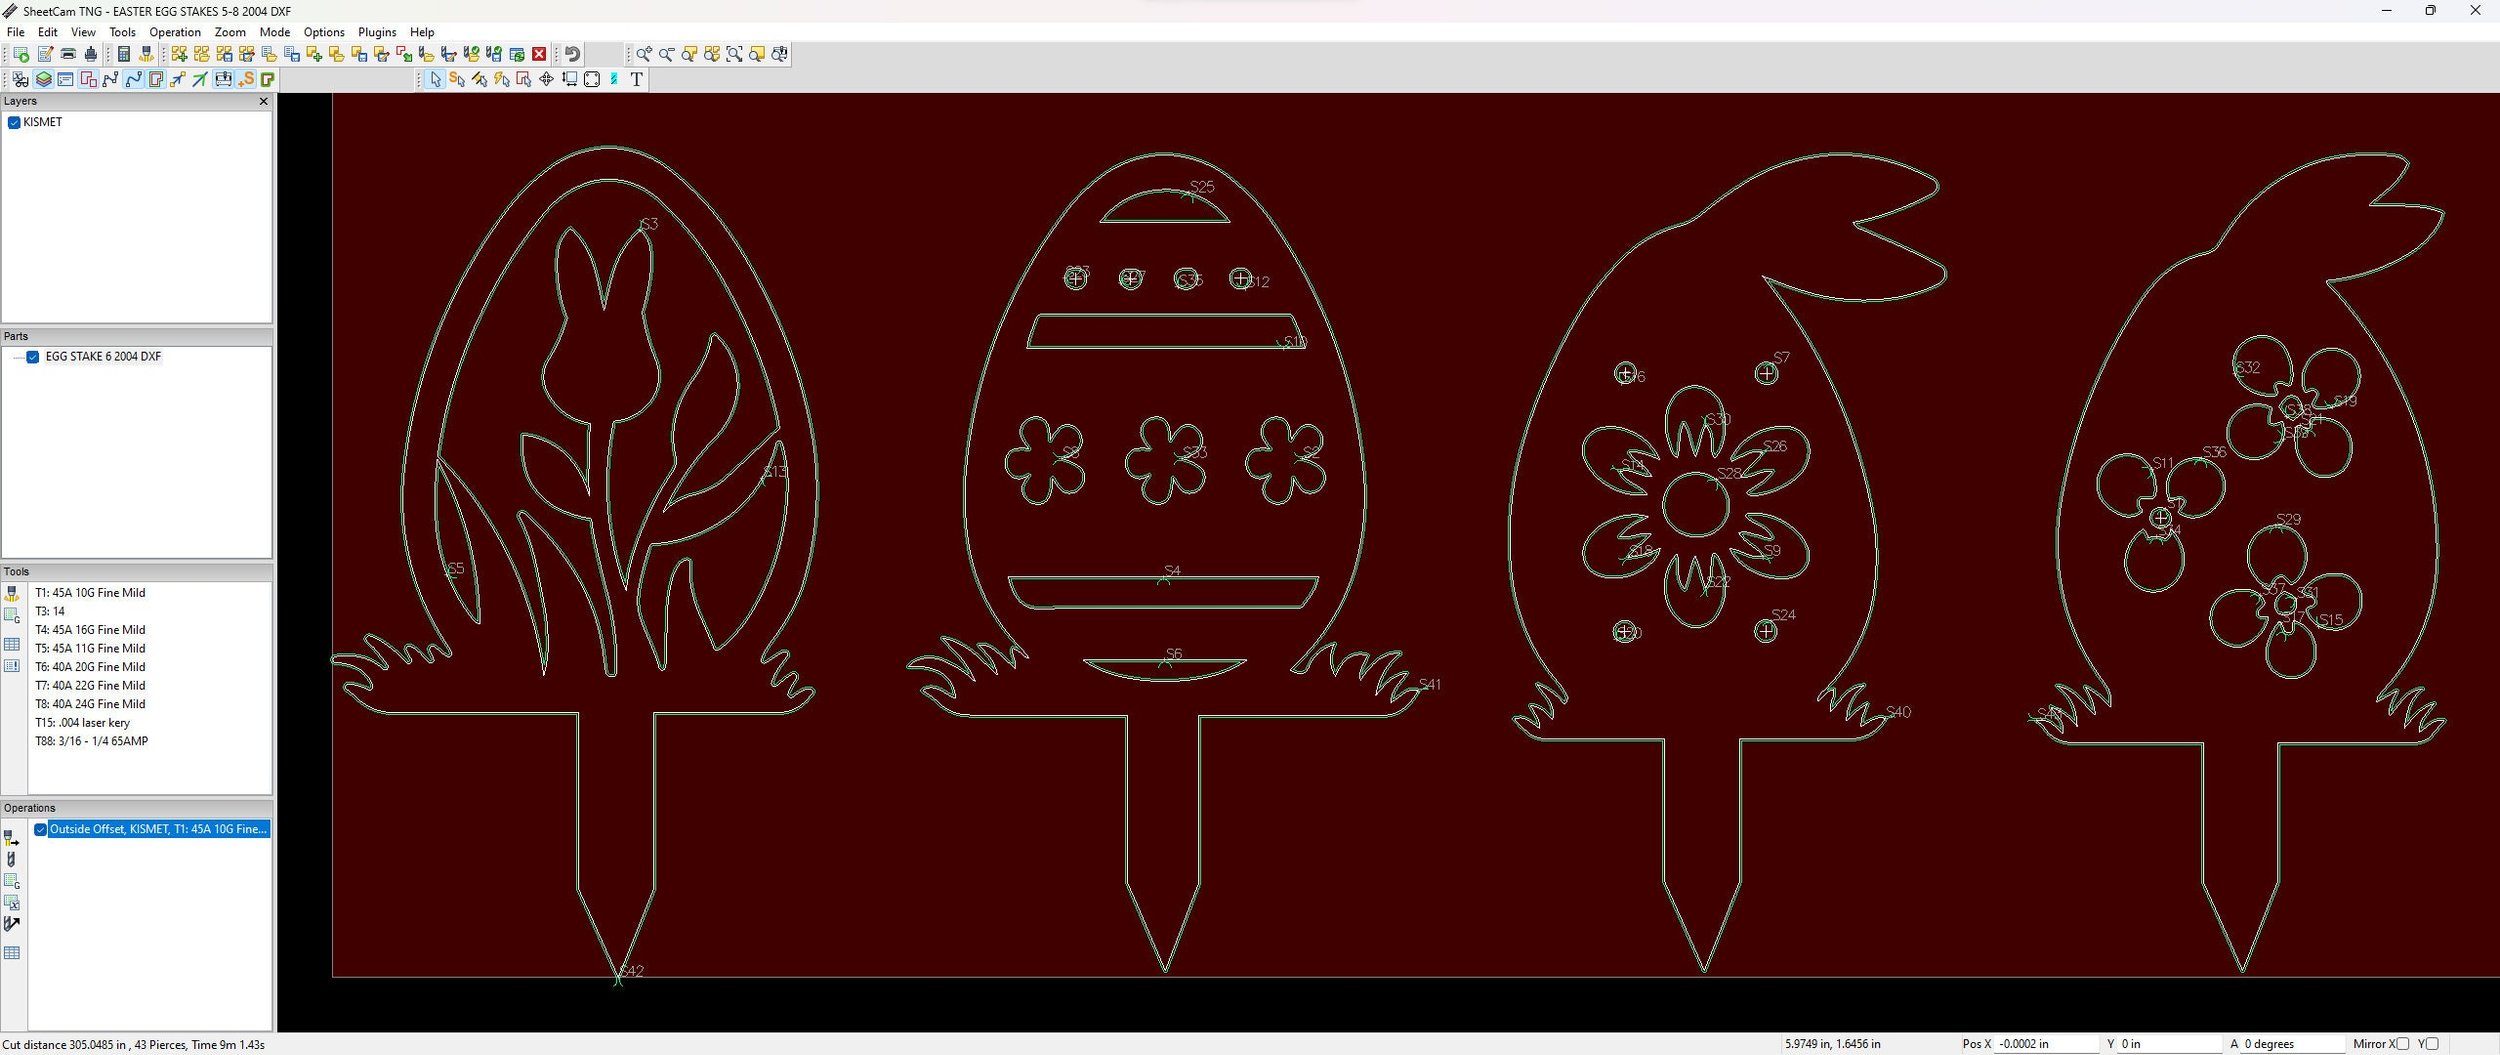Select the S pointer start point mode
The width and height of the screenshot is (2500, 1055).
[x=457, y=79]
